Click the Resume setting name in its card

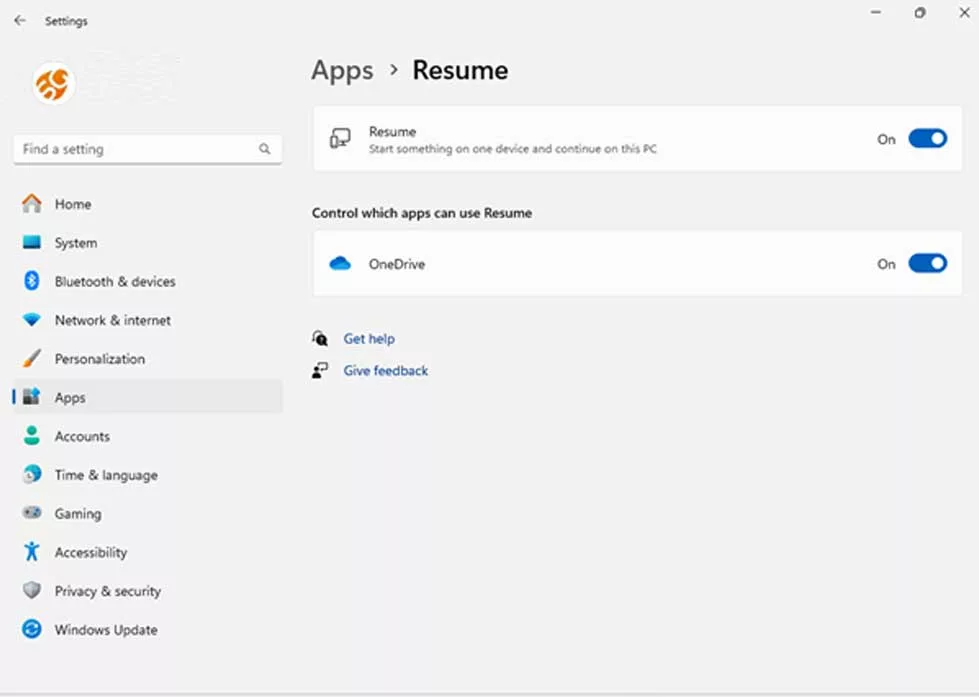pos(392,132)
